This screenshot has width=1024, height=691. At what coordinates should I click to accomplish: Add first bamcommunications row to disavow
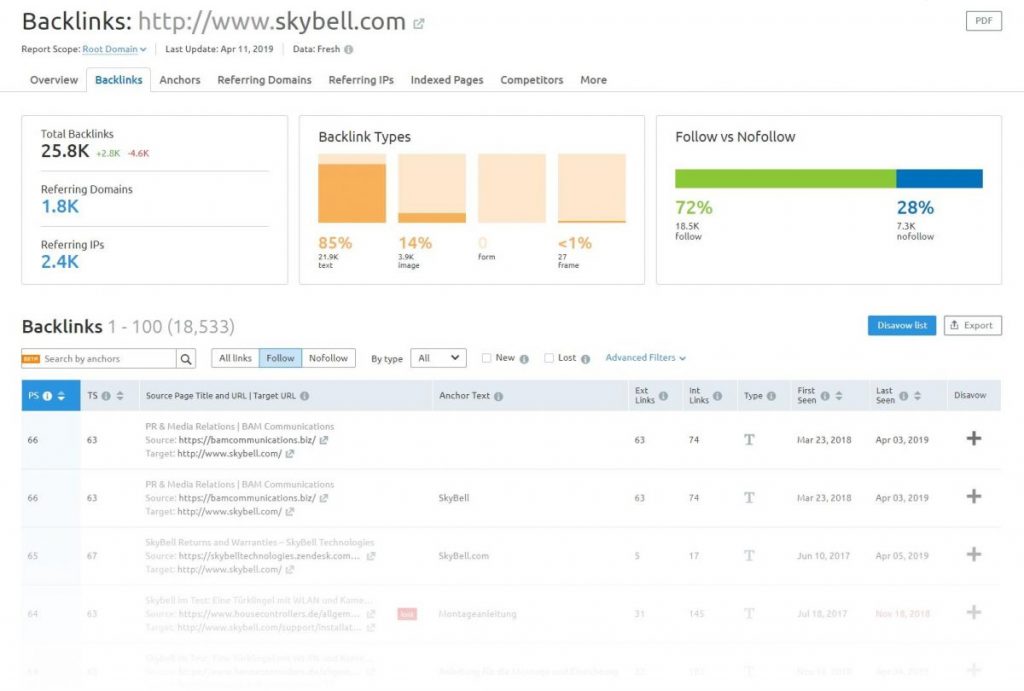pyautogui.click(x=974, y=438)
